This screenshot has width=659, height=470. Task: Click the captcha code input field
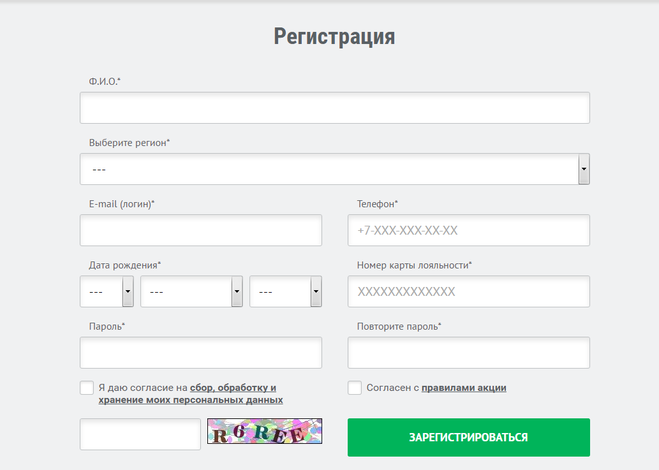coord(140,435)
